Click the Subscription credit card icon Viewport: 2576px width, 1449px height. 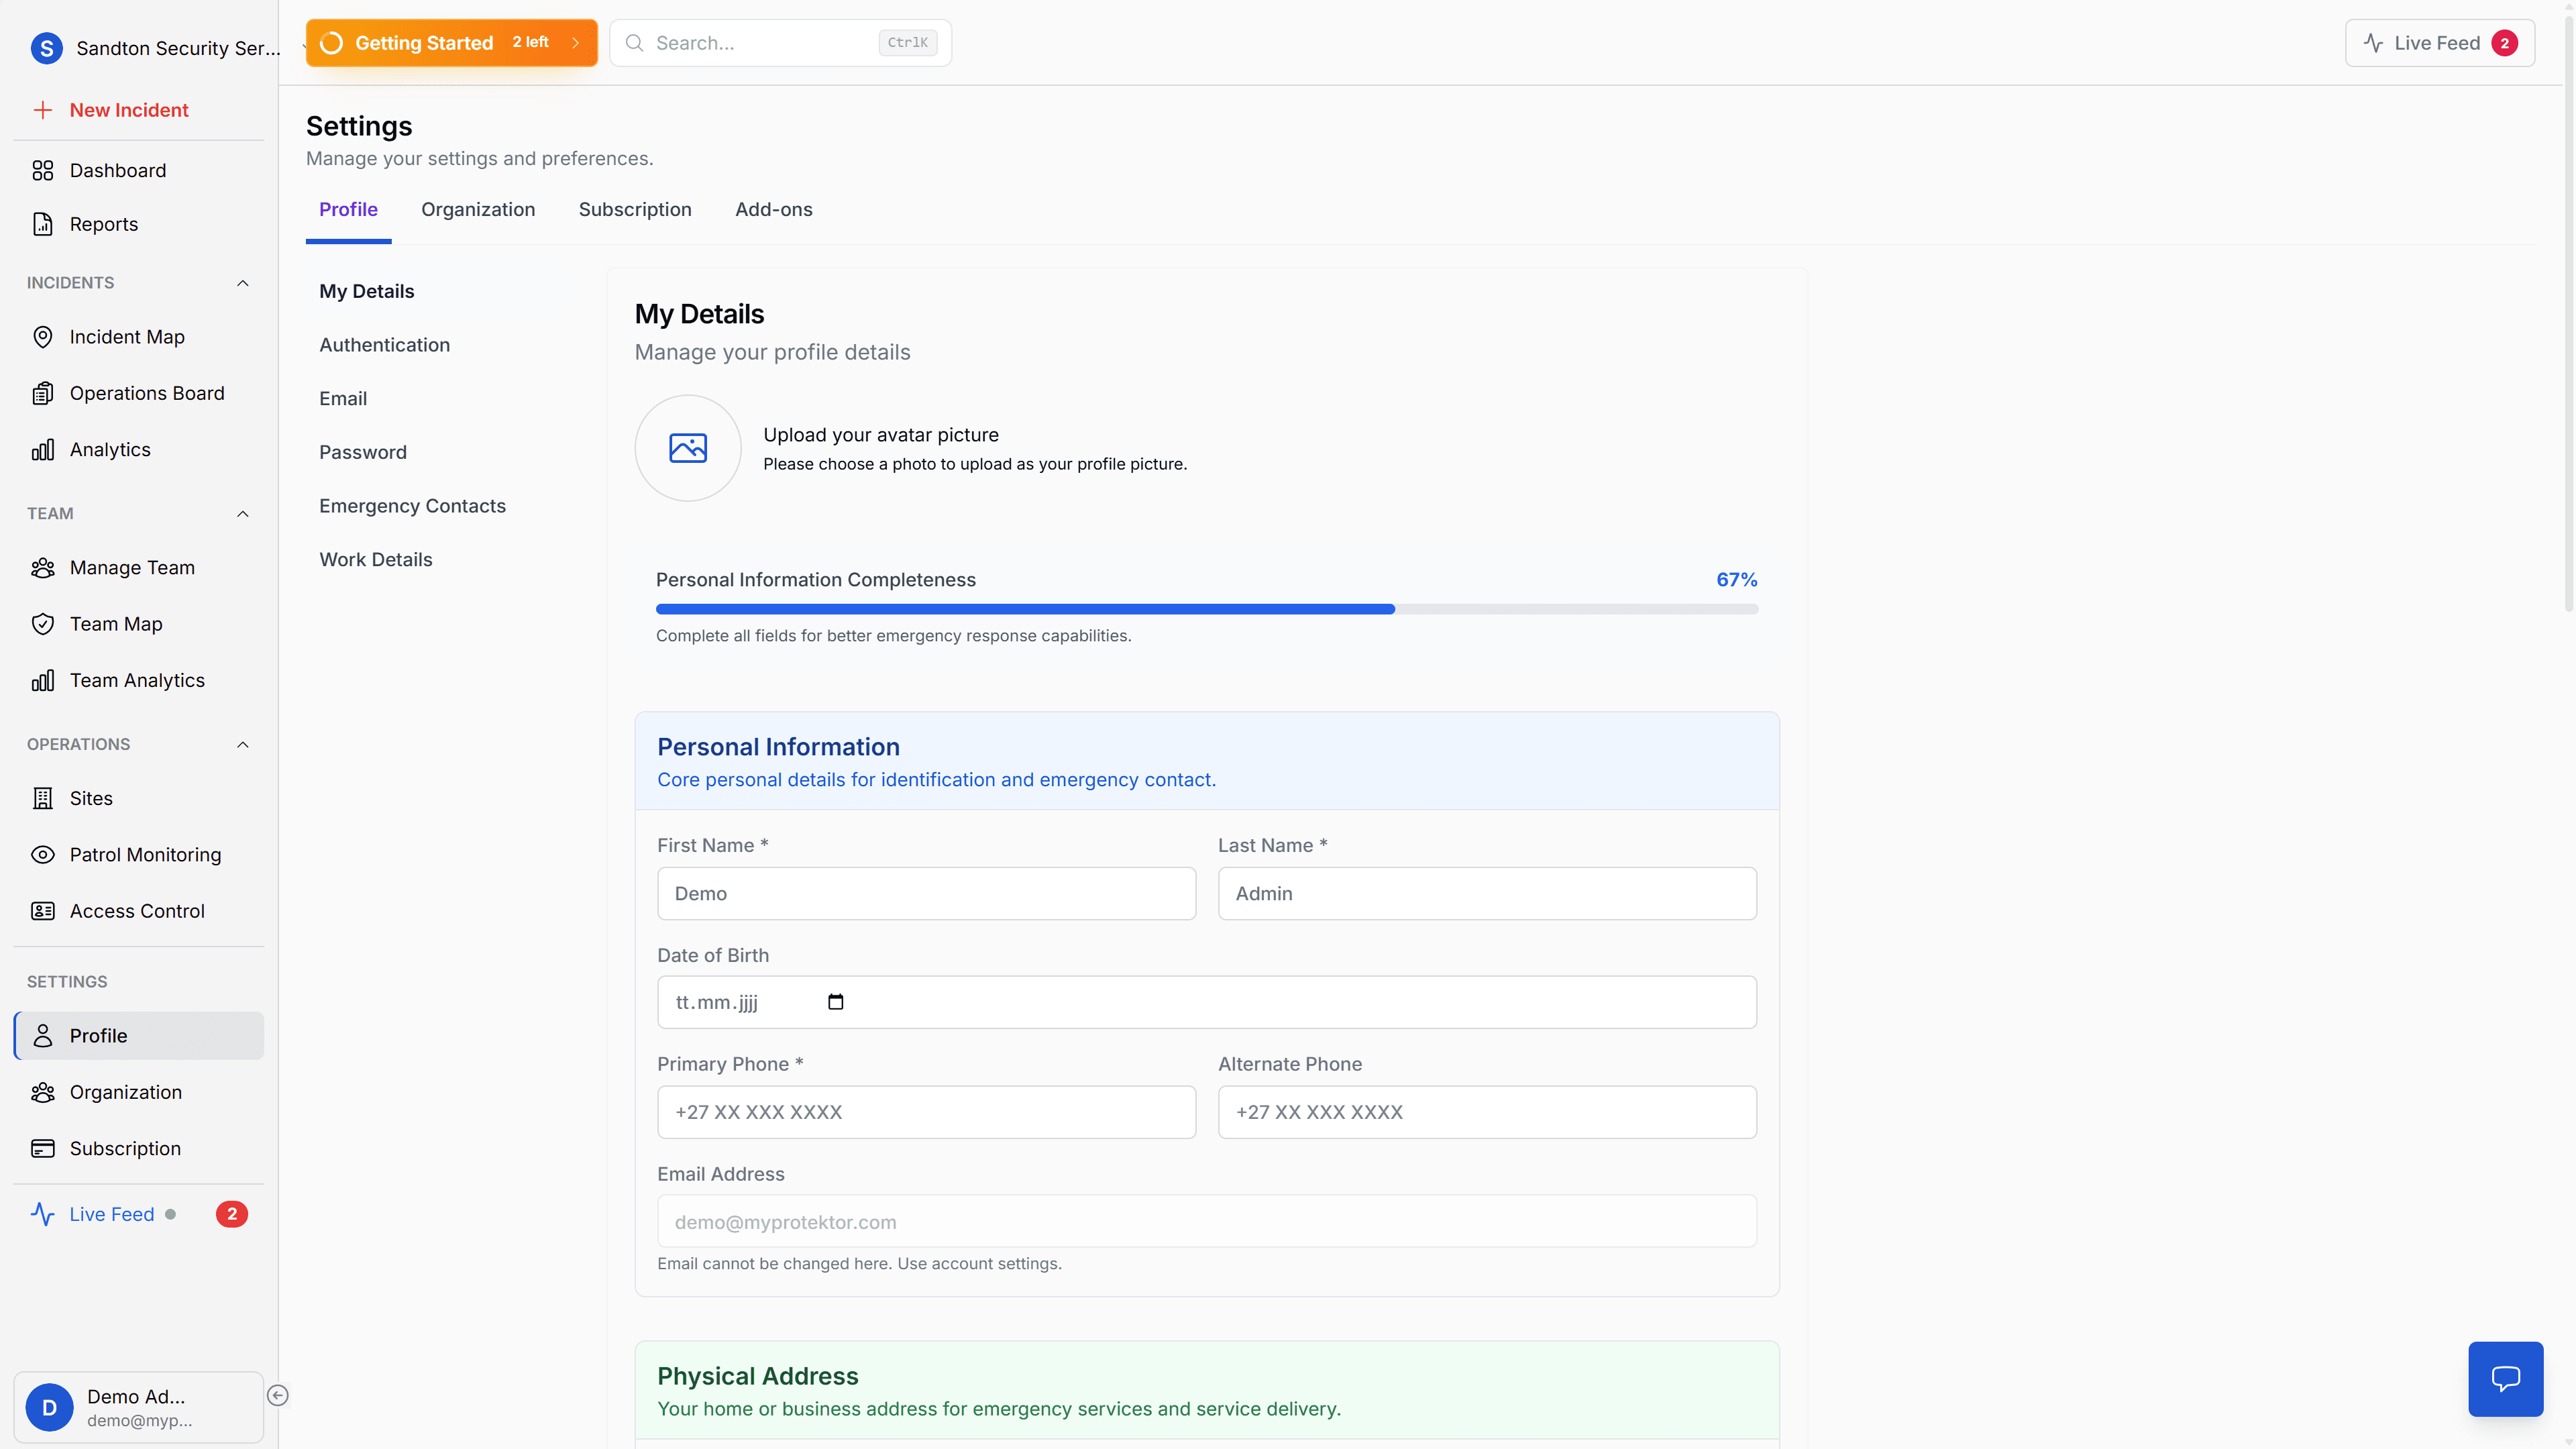43,1148
